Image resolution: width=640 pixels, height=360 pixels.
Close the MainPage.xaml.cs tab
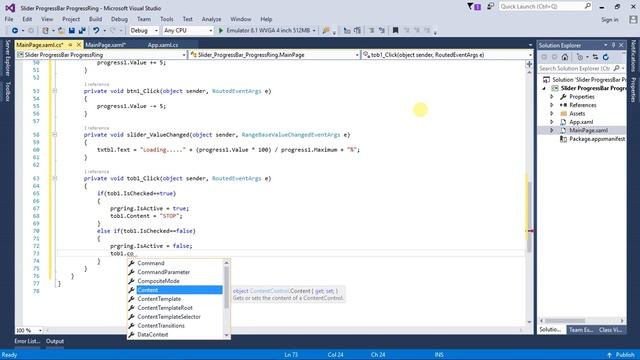point(79,45)
